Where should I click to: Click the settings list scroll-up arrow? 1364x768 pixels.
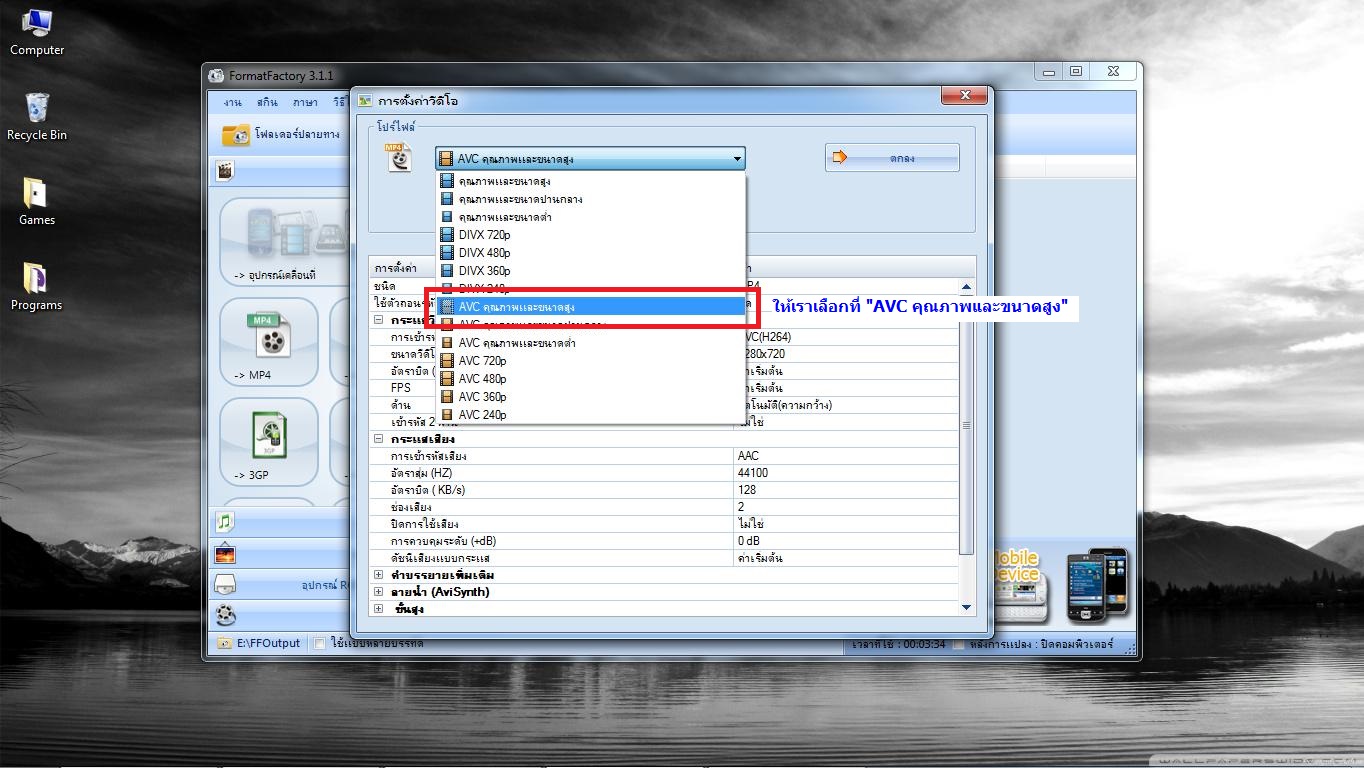966,287
